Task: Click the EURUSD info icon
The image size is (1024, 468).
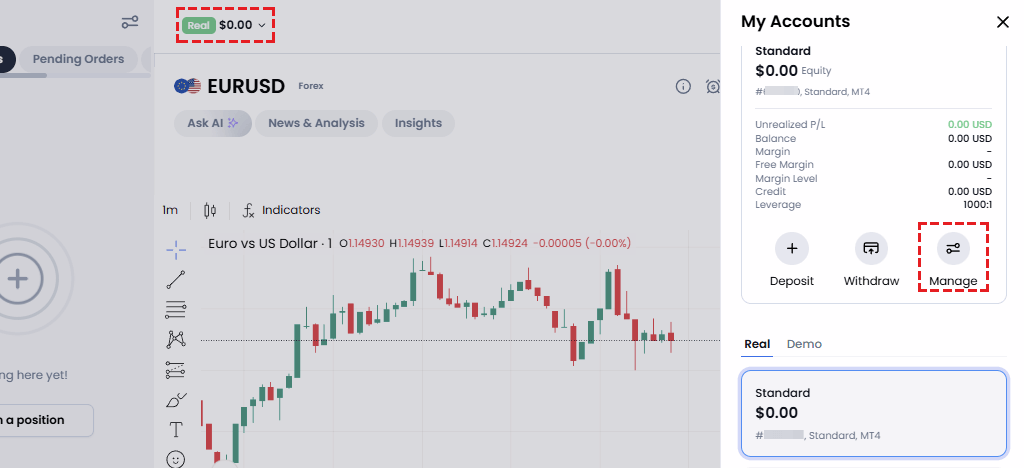Action: pyautogui.click(x=683, y=86)
